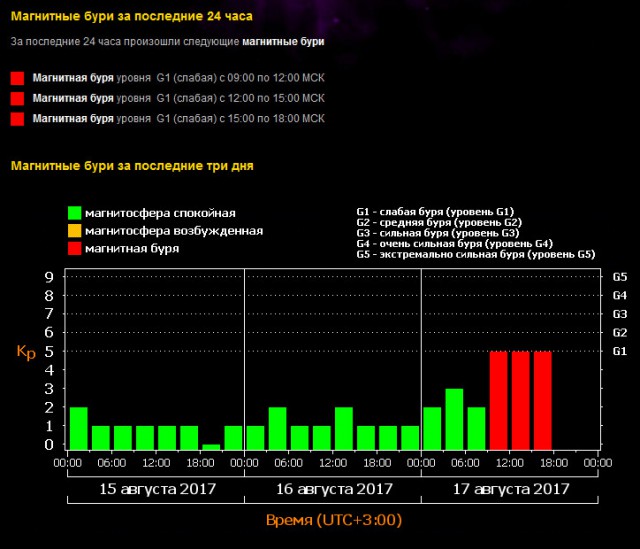Click the first red storm bar on 17 августа
This screenshot has height=549, width=640.
click(x=498, y=400)
